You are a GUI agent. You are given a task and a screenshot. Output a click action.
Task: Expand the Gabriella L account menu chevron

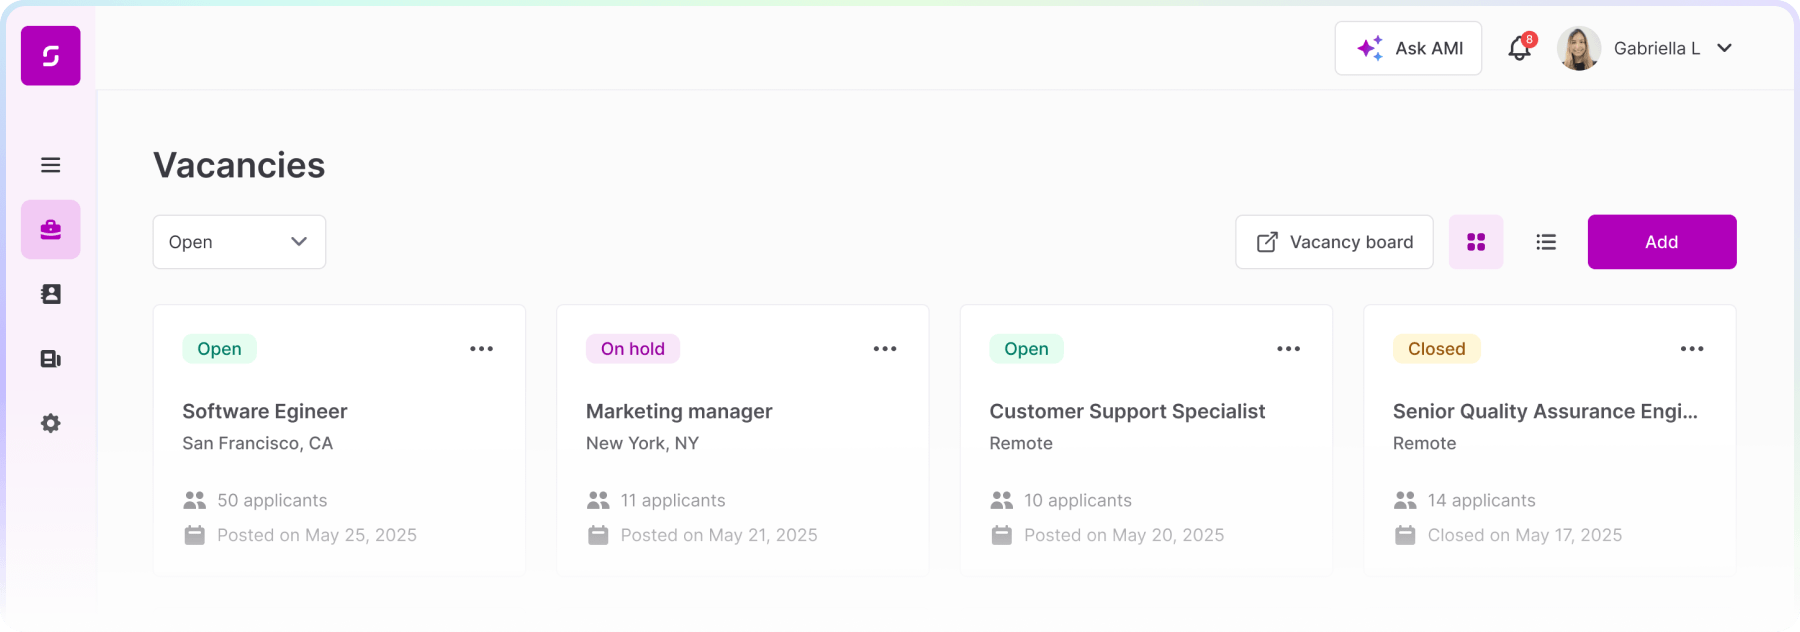pos(1724,48)
